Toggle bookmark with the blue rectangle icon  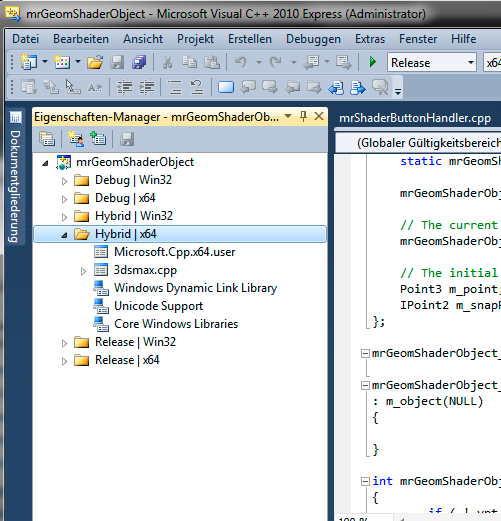[x=226, y=87]
